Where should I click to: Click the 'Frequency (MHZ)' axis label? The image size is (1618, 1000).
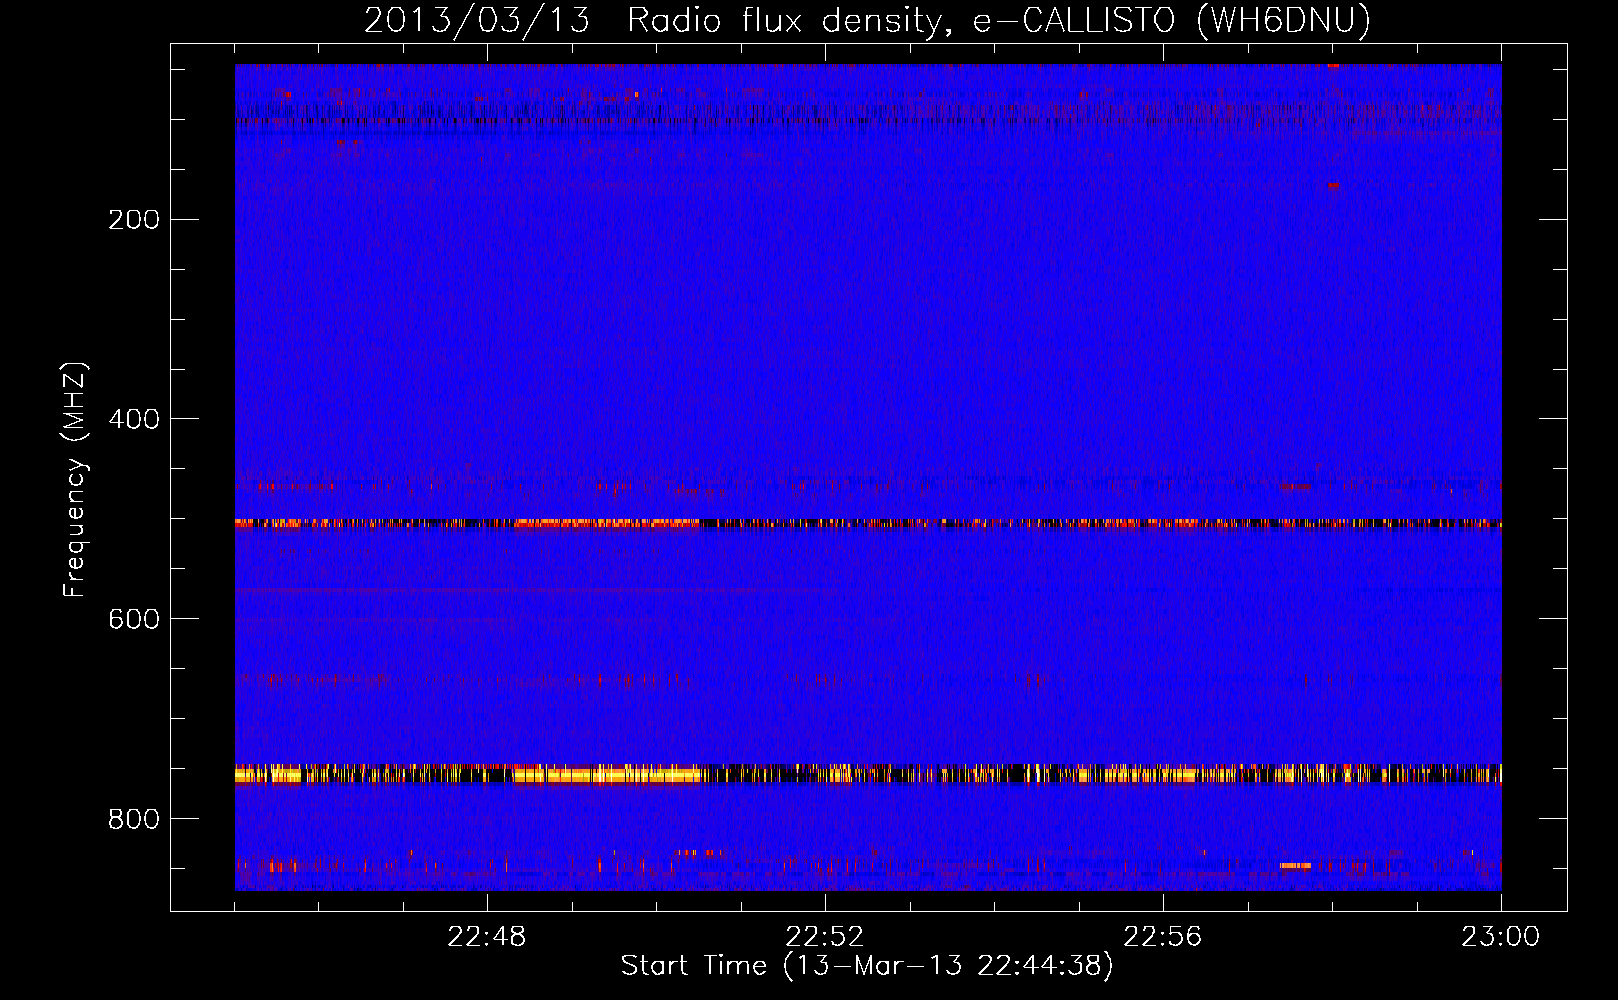(75, 480)
